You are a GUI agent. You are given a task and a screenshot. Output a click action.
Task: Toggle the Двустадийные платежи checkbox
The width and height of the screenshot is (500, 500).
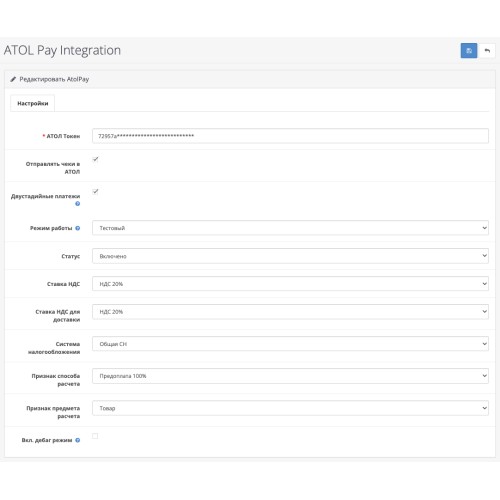(x=95, y=191)
